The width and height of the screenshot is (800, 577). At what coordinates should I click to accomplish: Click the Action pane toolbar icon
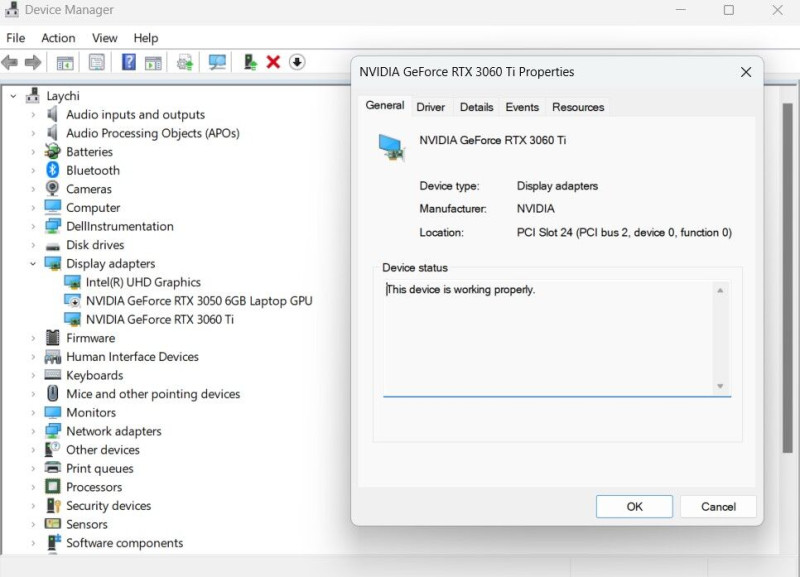pos(153,63)
